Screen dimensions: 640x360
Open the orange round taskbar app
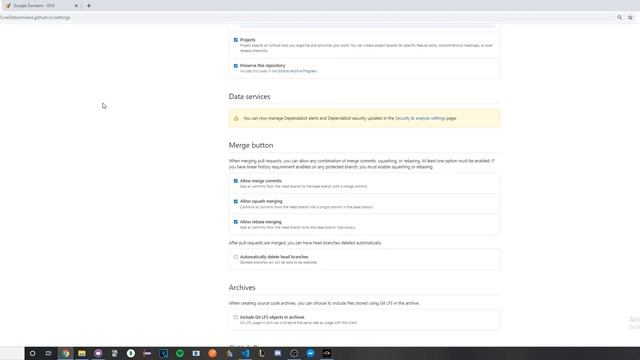pos(213,353)
